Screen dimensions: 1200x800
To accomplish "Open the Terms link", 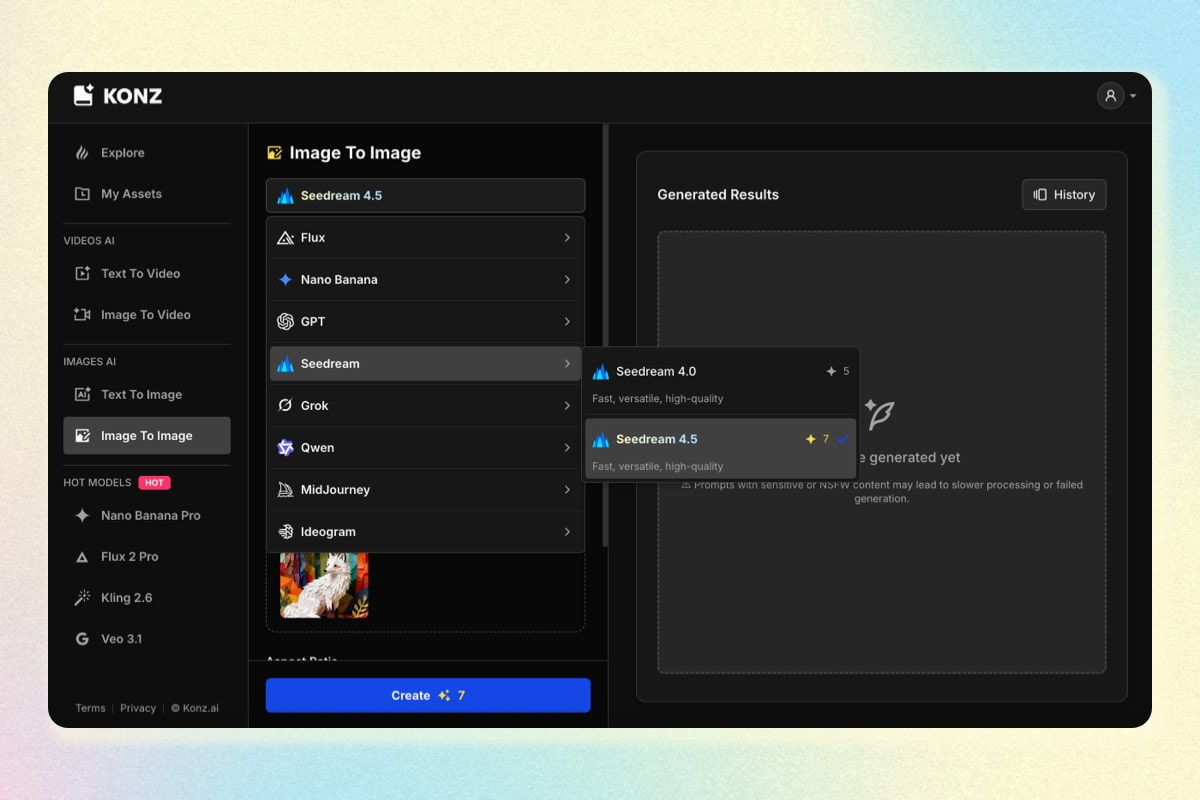I will 90,708.
